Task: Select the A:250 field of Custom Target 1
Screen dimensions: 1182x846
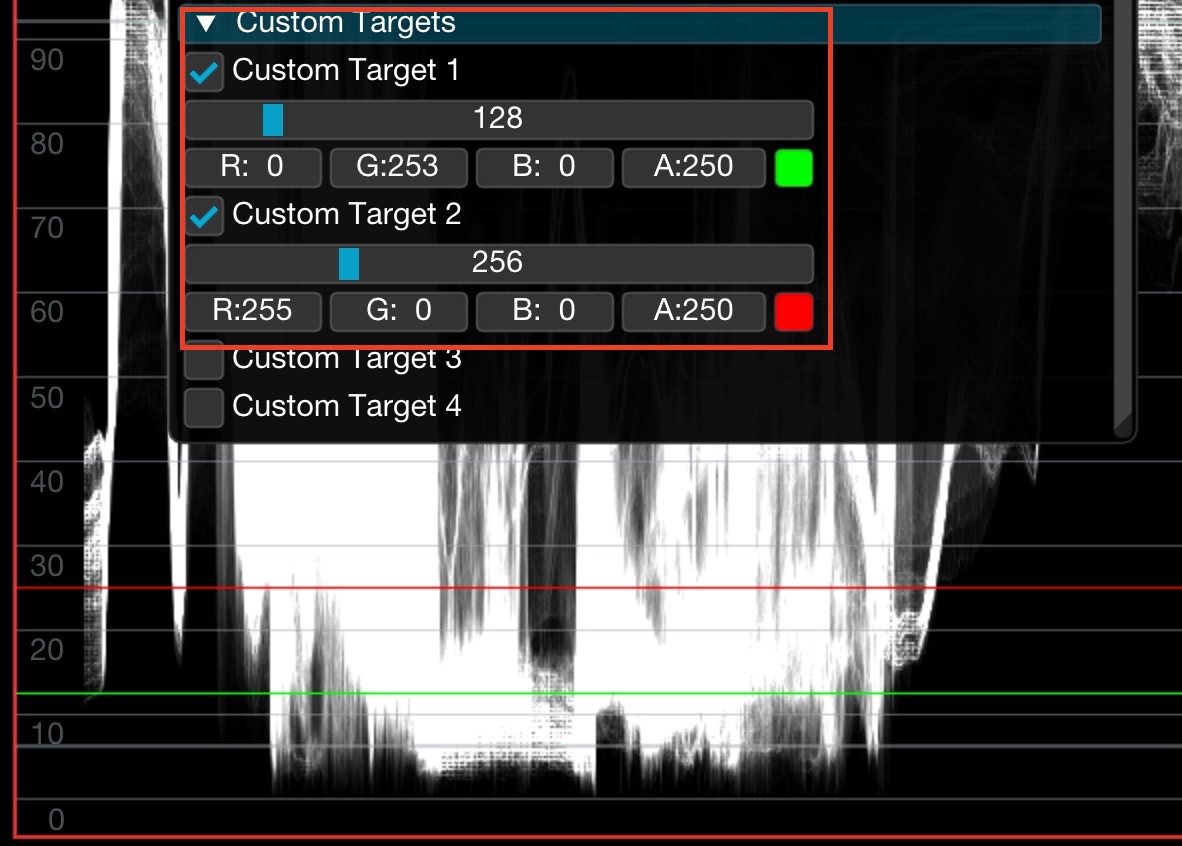Action: [x=694, y=167]
